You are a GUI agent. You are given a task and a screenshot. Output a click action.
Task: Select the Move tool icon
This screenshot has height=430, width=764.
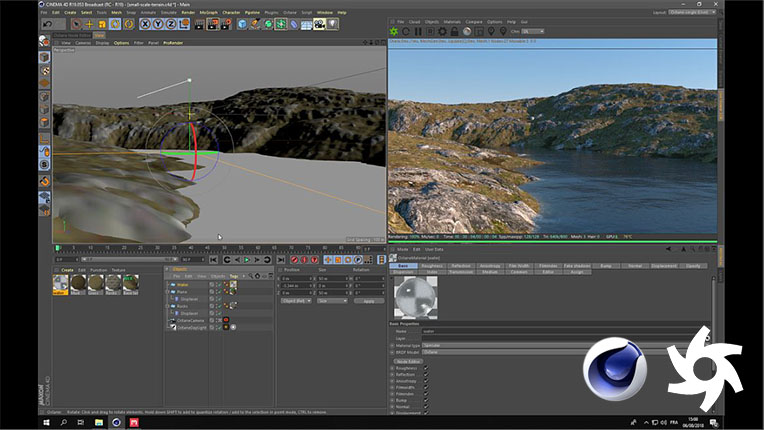coord(89,23)
